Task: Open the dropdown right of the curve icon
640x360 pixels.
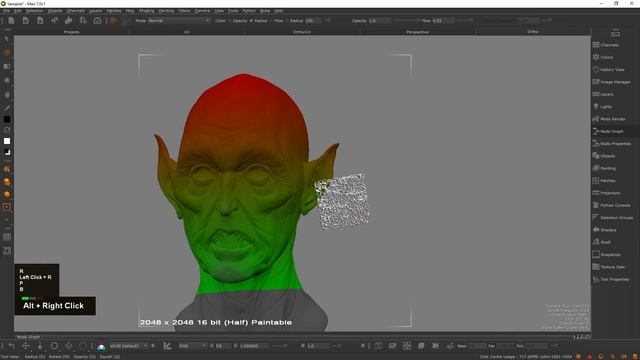Action: tap(192, 346)
